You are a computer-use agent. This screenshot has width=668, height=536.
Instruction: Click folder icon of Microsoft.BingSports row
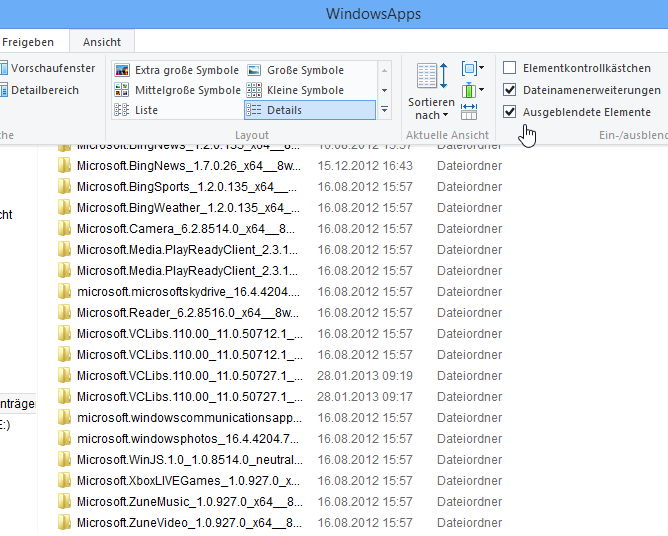(x=64, y=187)
